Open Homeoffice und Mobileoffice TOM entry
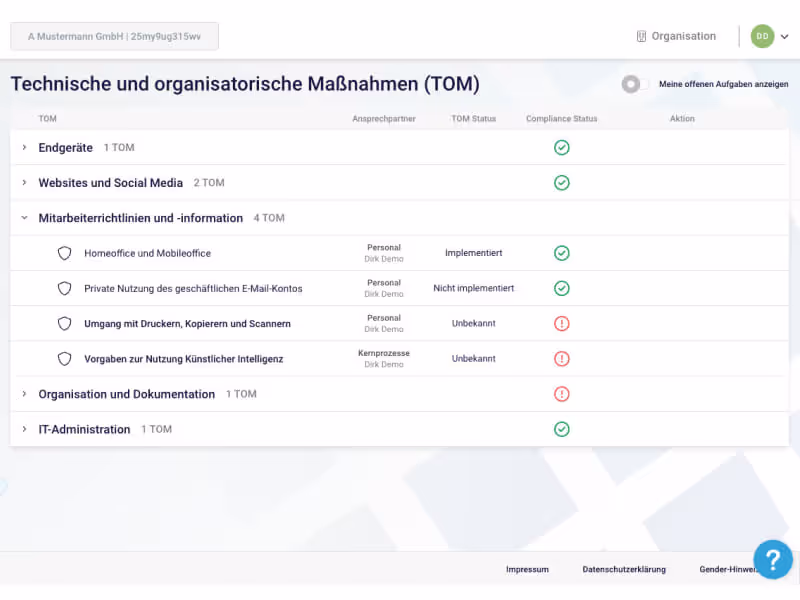Image resolution: width=800 pixels, height=600 pixels. (147, 253)
